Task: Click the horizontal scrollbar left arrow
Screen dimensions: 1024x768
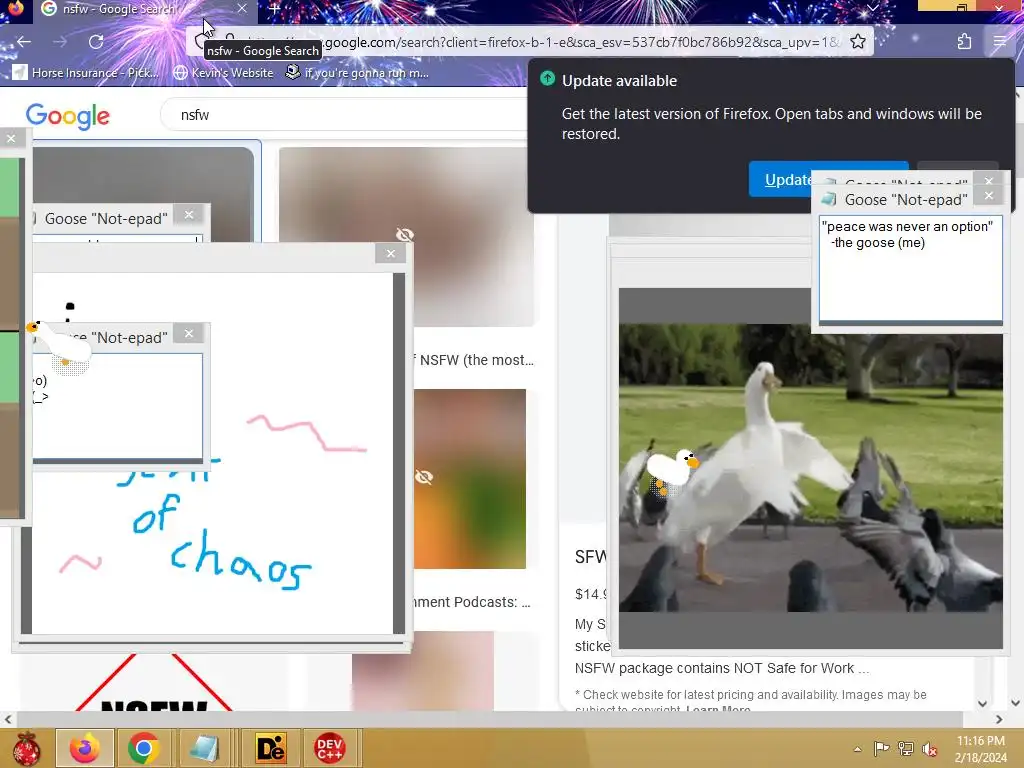Action: 8,719
